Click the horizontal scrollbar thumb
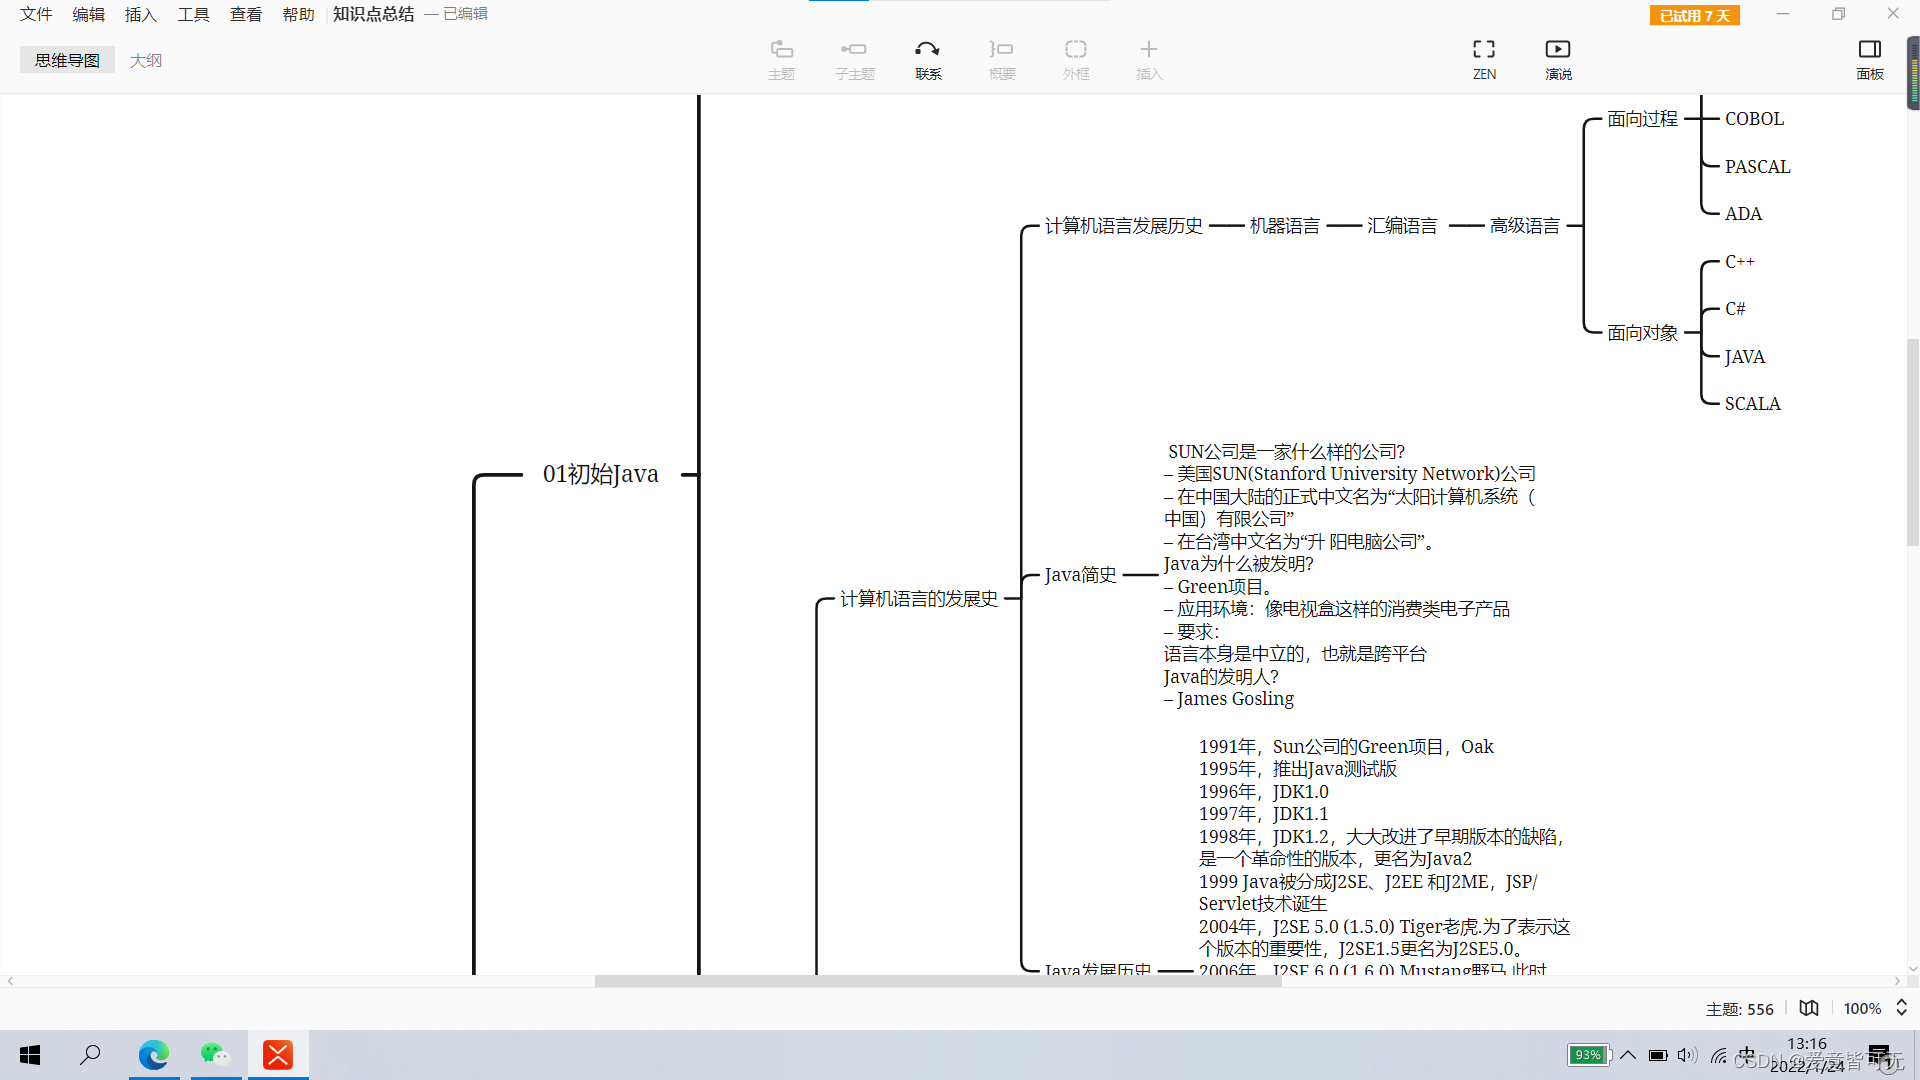1920x1080 pixels. (x=938, y=981)
